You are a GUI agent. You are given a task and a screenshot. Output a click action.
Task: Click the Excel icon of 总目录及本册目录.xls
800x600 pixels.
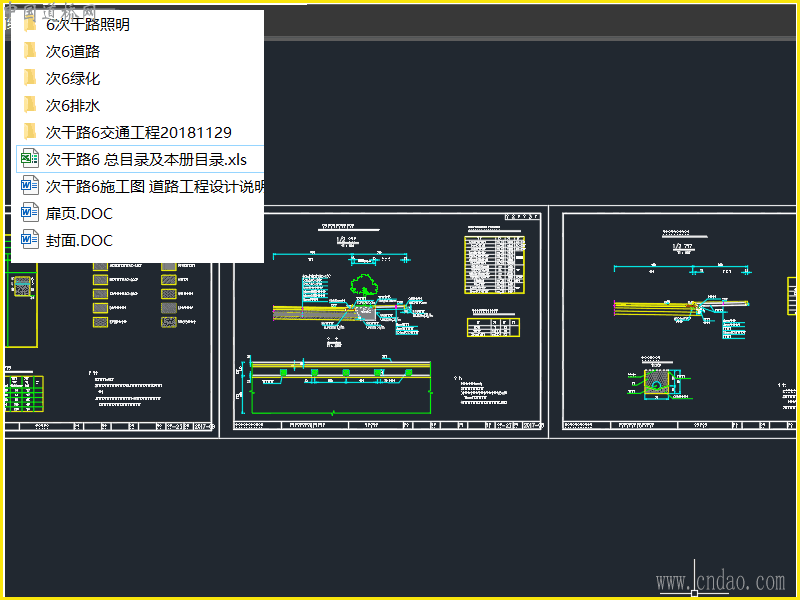click(x=30, y=159)
